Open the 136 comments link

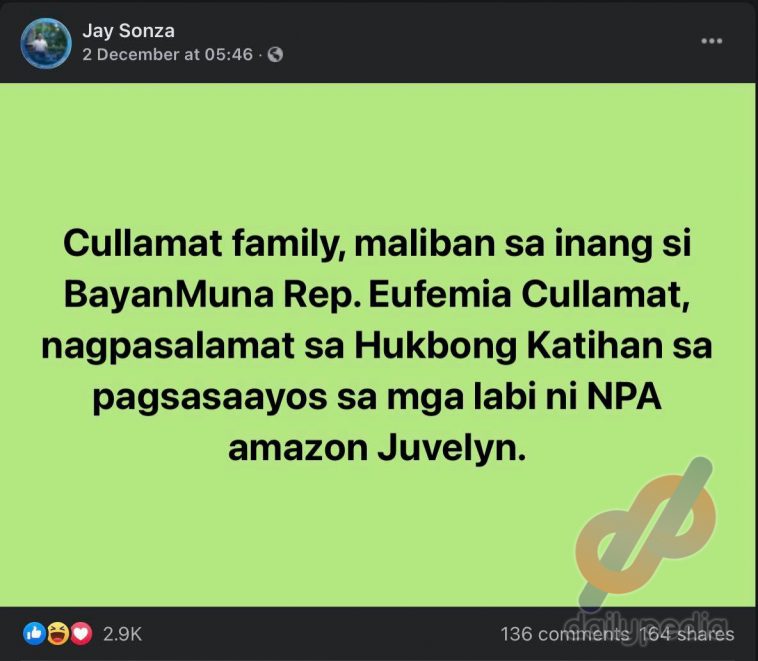click(x=565, y=634)
